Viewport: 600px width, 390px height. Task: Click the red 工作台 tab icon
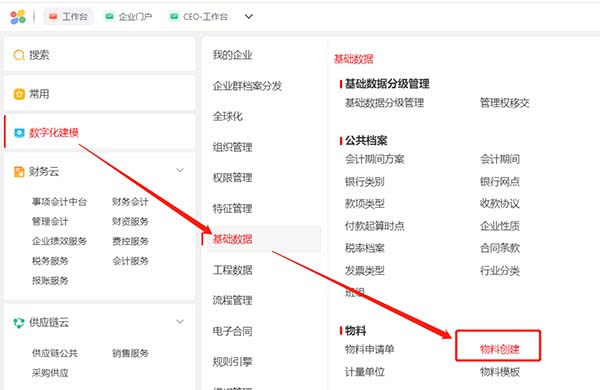point(53,16)
